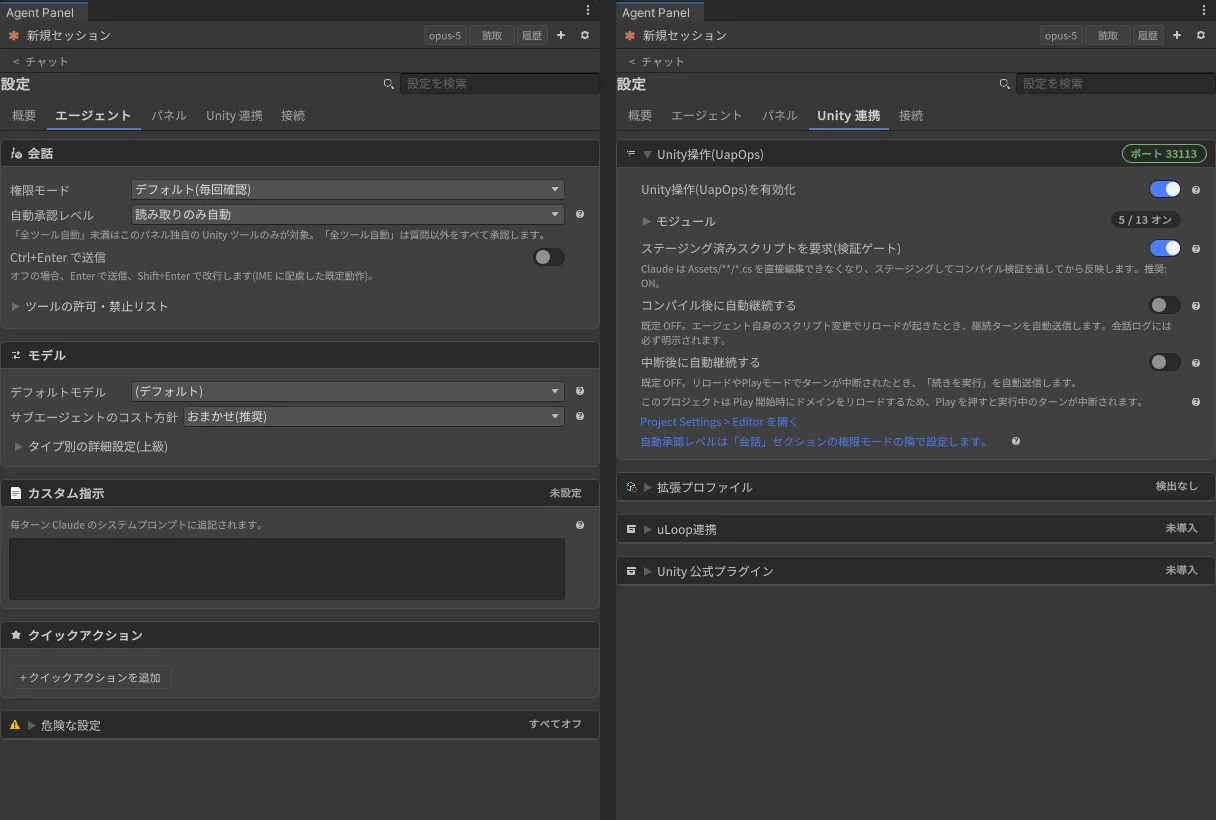Click the asterisk session icon in the left Agent Panel

(14, 35)
